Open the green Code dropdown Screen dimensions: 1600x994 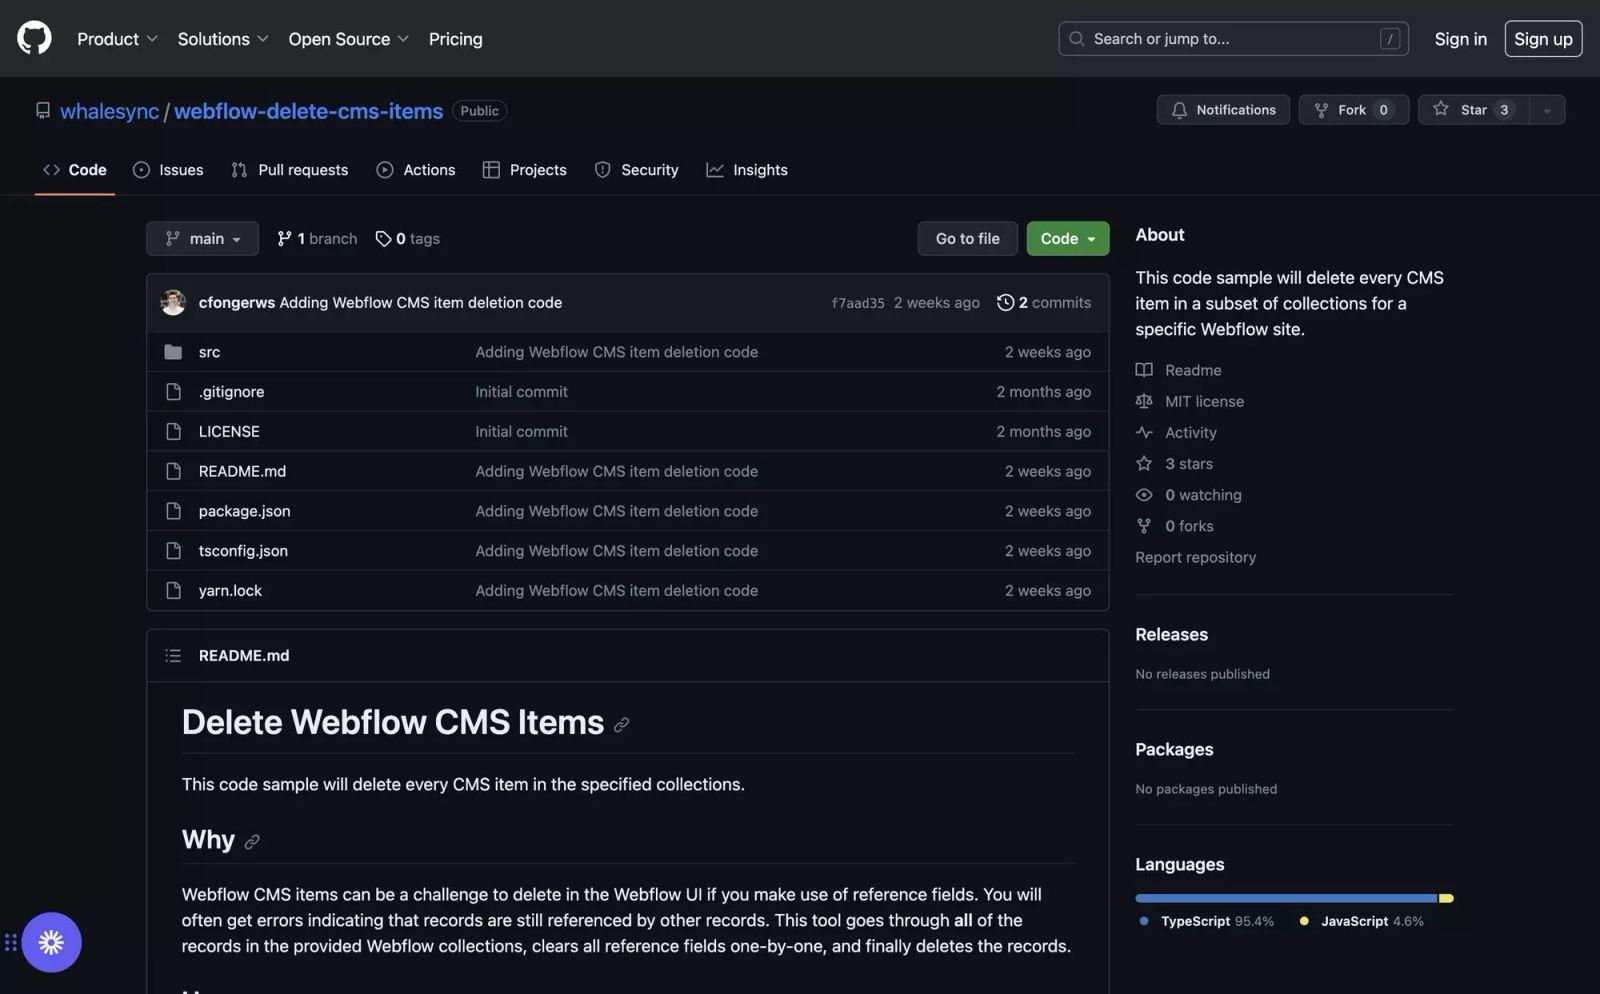point(1067,239)
